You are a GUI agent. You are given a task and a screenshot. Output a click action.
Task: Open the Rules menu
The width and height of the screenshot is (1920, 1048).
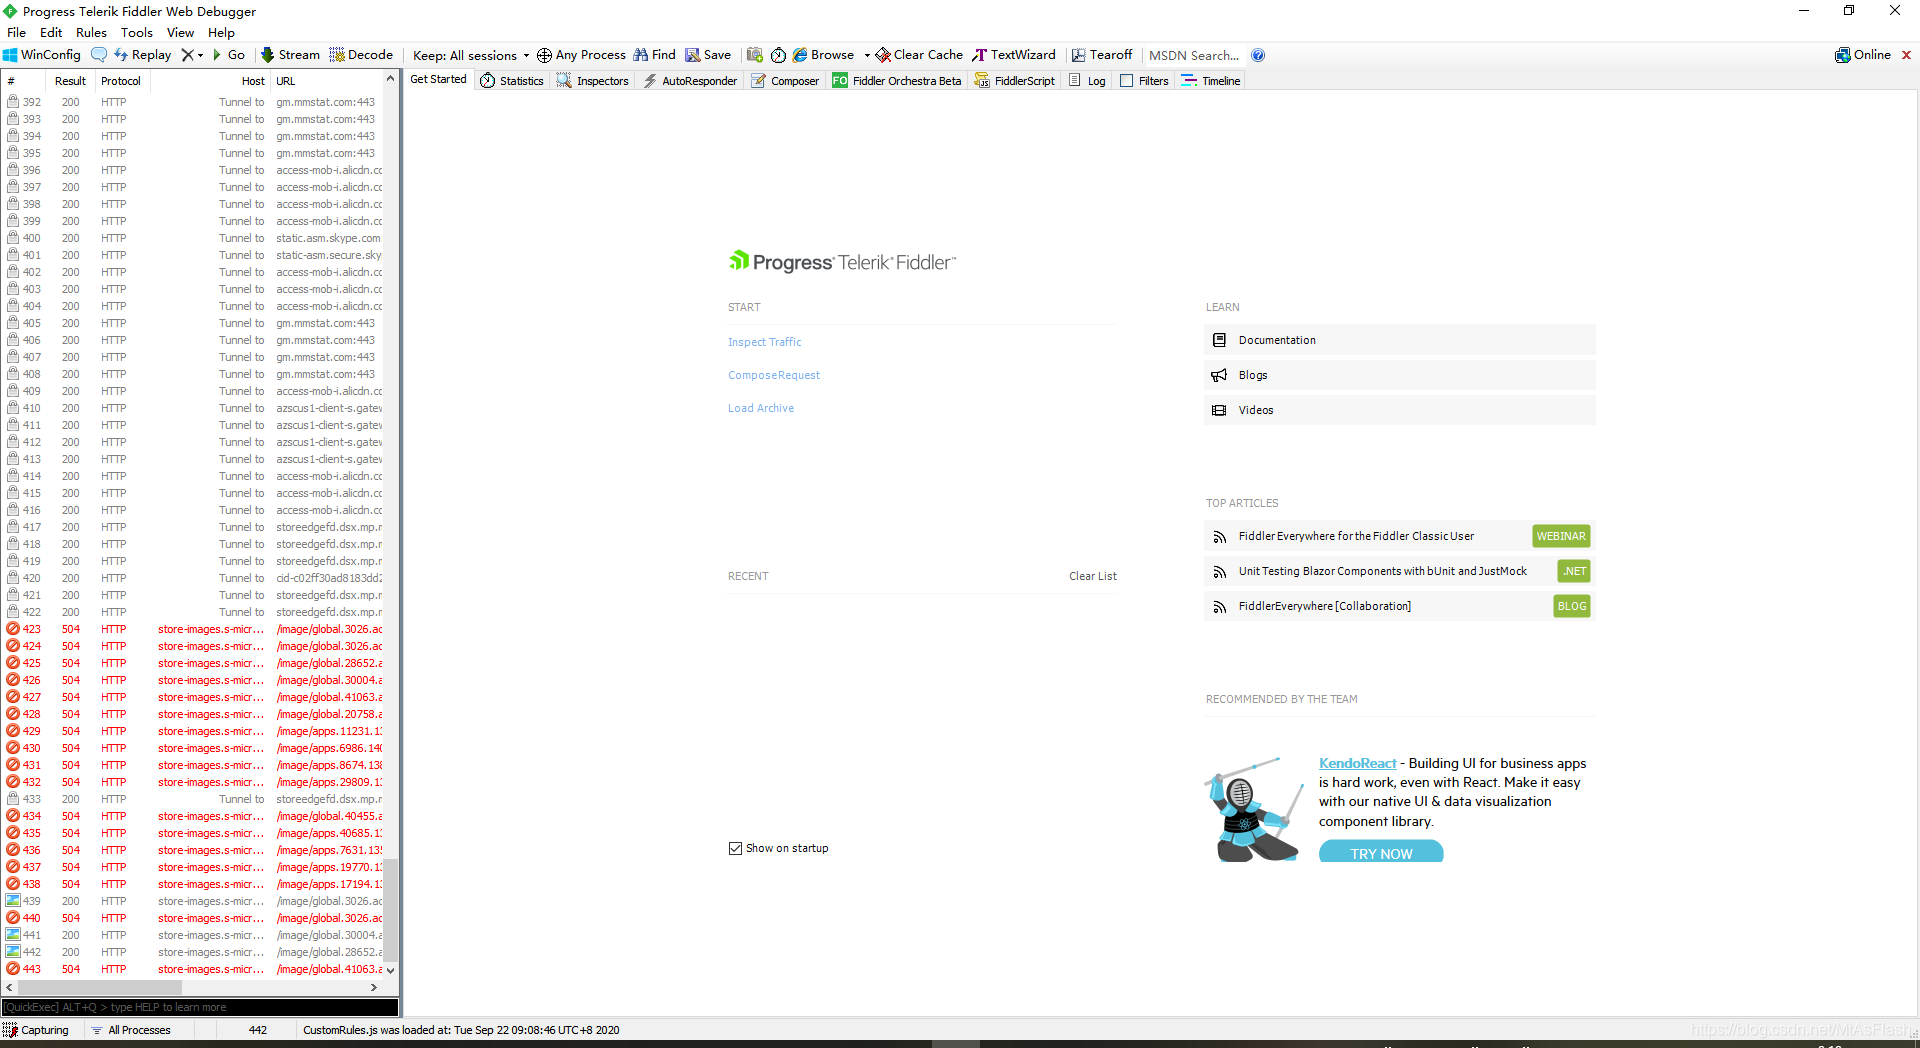tap(91, 32)
